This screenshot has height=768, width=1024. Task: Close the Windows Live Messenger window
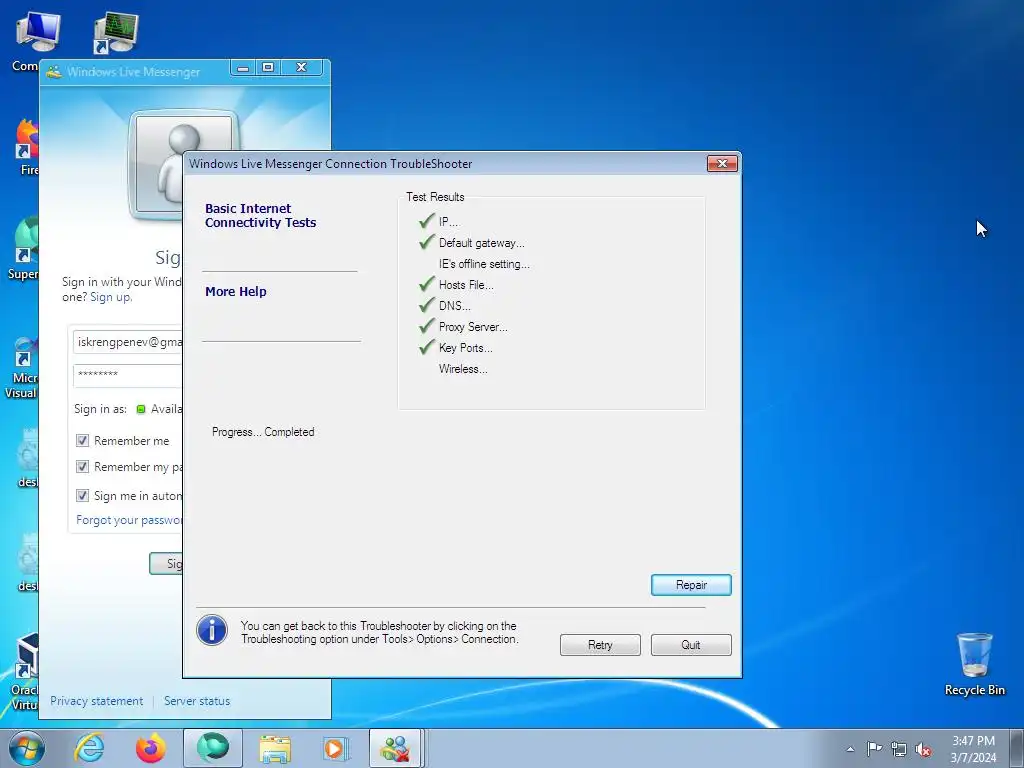click(x=301, y=67)
